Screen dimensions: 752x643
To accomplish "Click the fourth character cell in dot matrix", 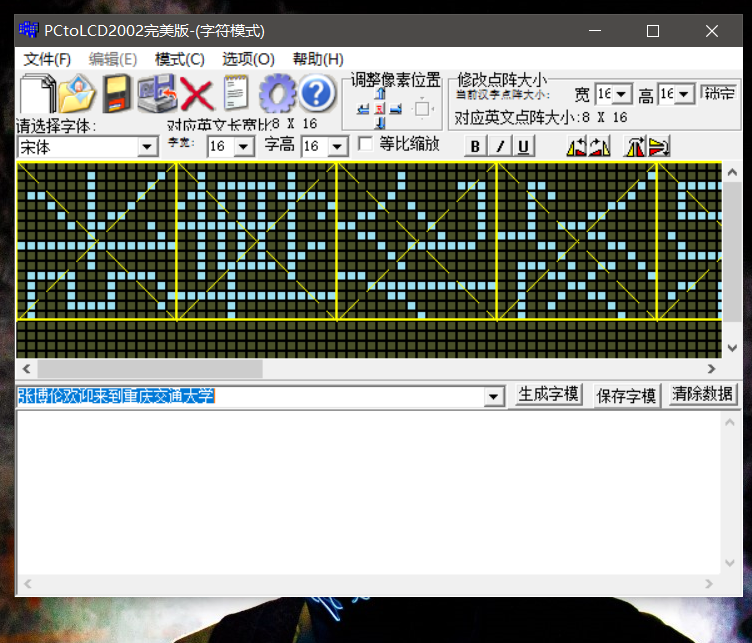I will pos(577,241).
